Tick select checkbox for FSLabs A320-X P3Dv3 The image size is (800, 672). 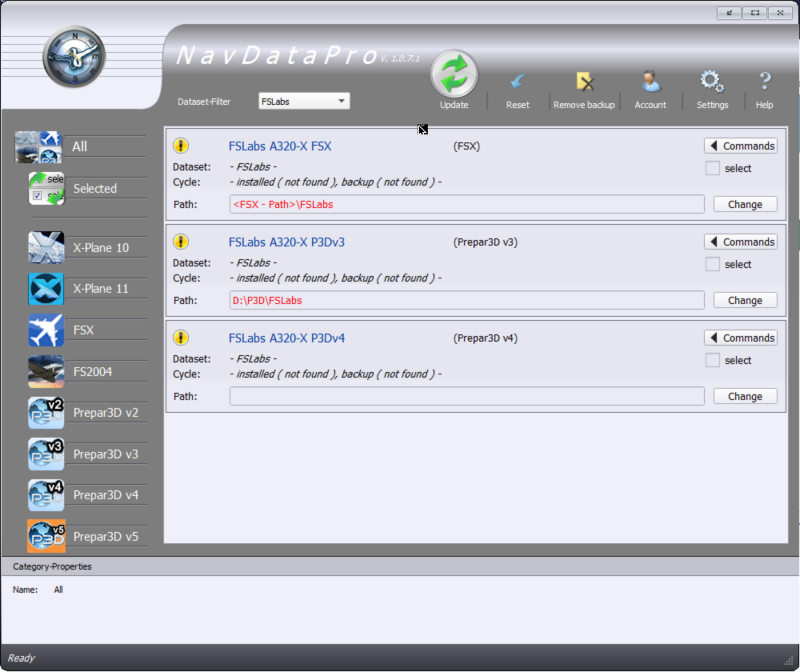(x=712, y=264)
